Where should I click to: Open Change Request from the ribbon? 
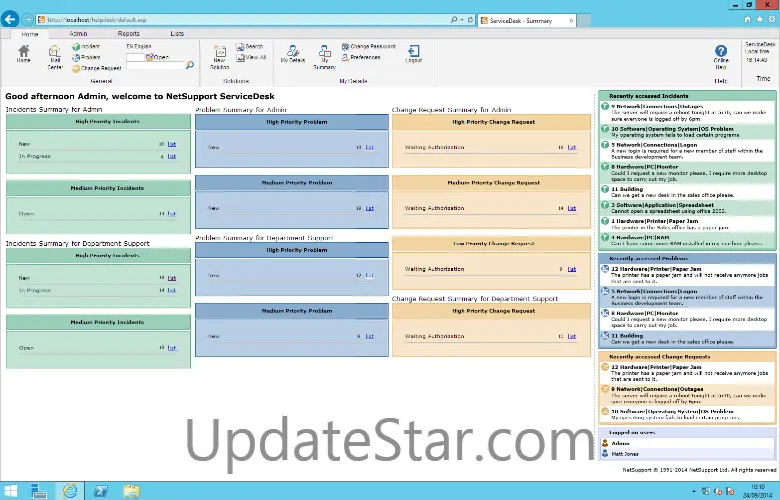click(97, 68)
